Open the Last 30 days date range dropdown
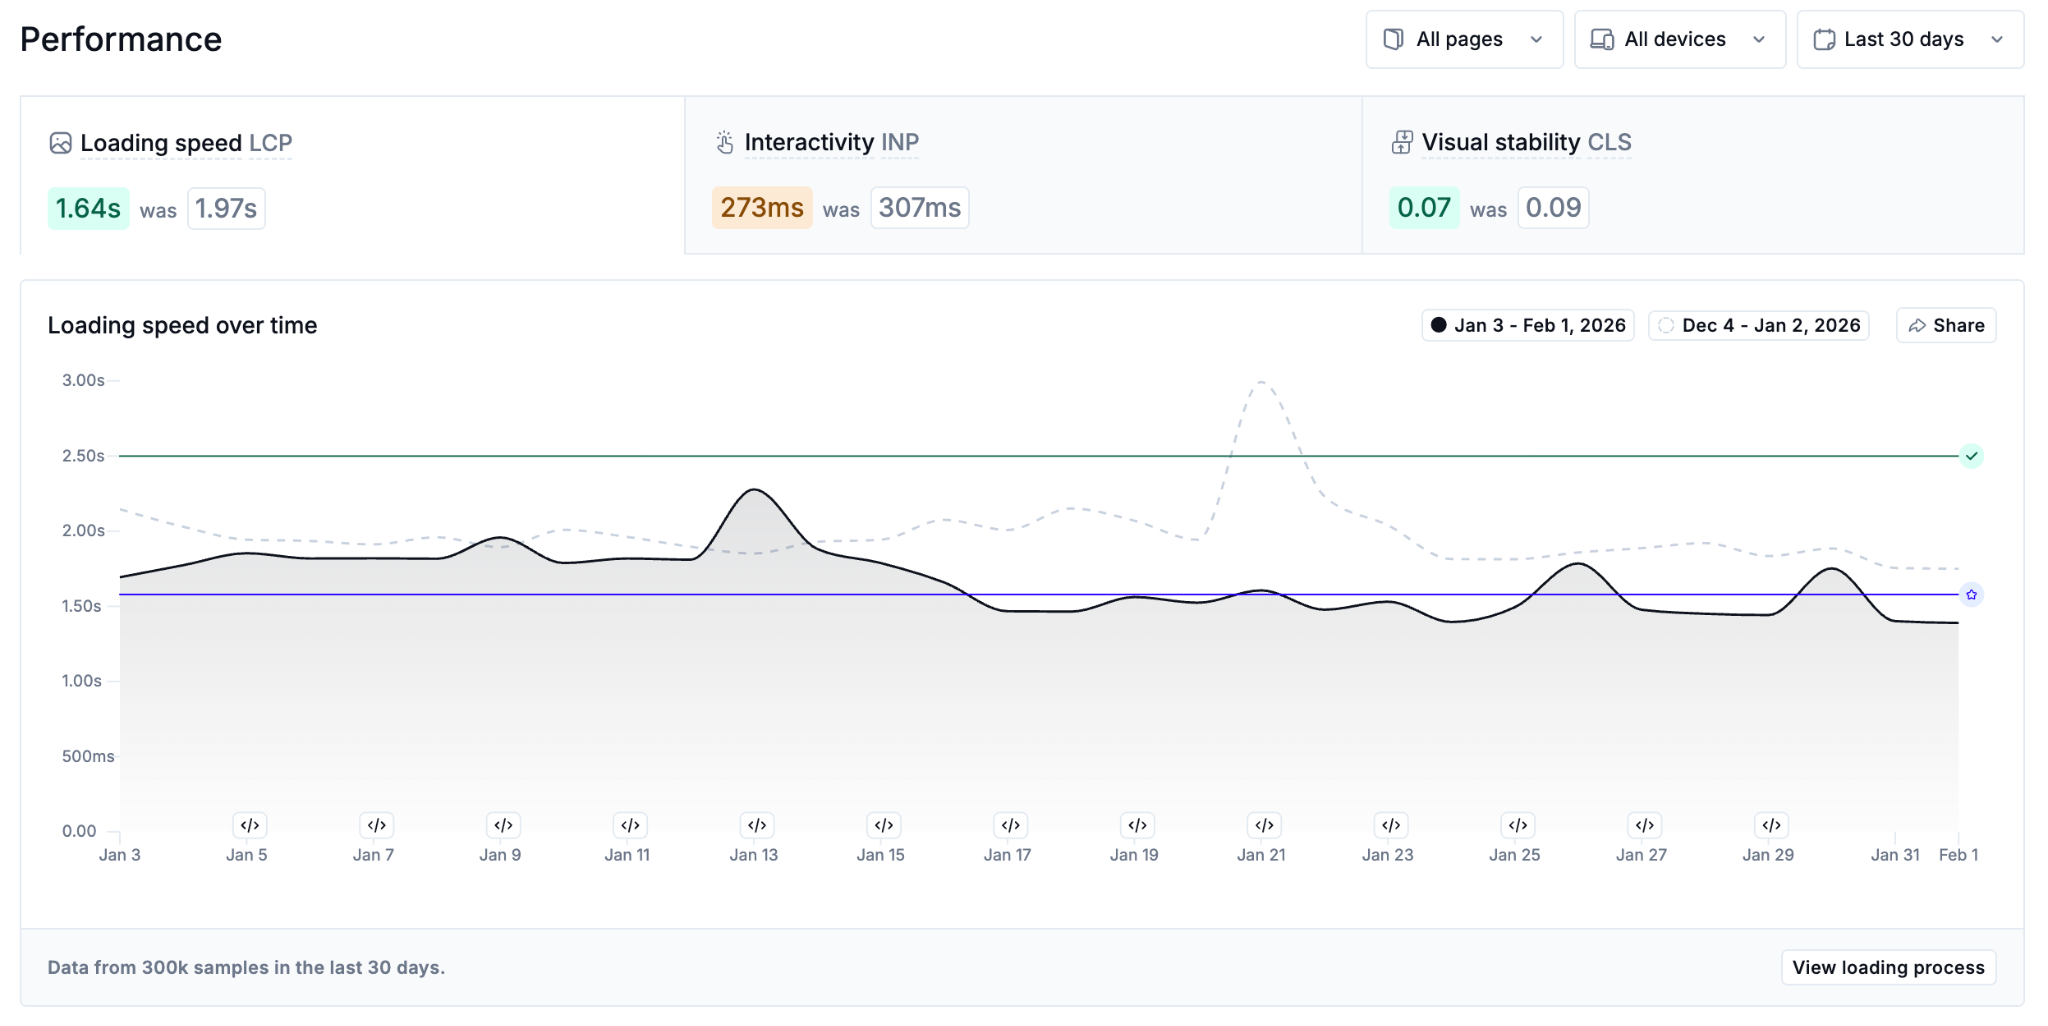 click(x=1909, y=40)
